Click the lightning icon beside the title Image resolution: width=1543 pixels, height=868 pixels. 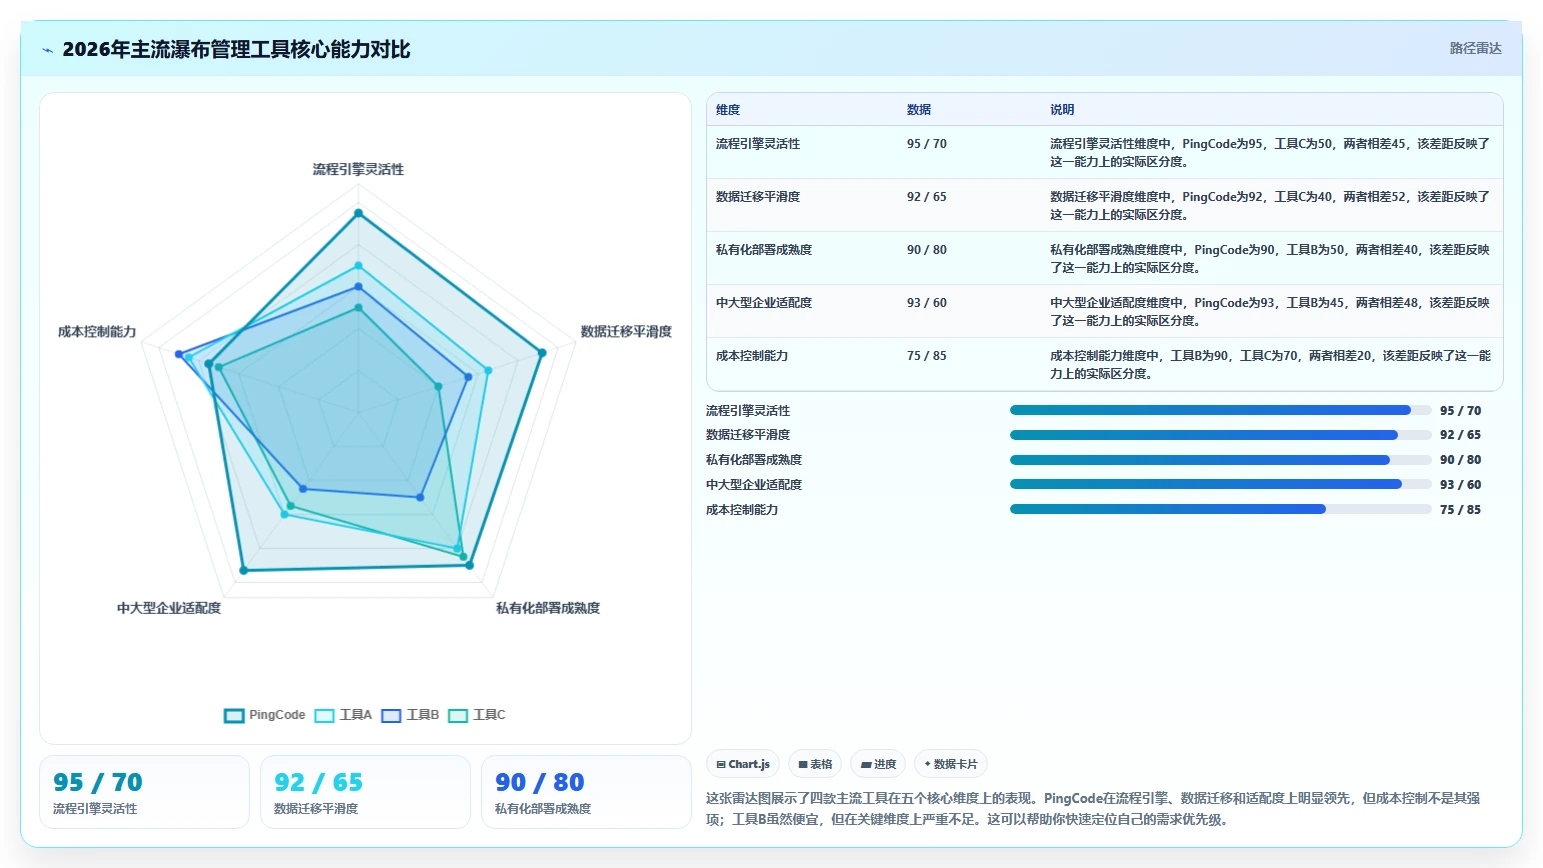(x=48, y=50)
